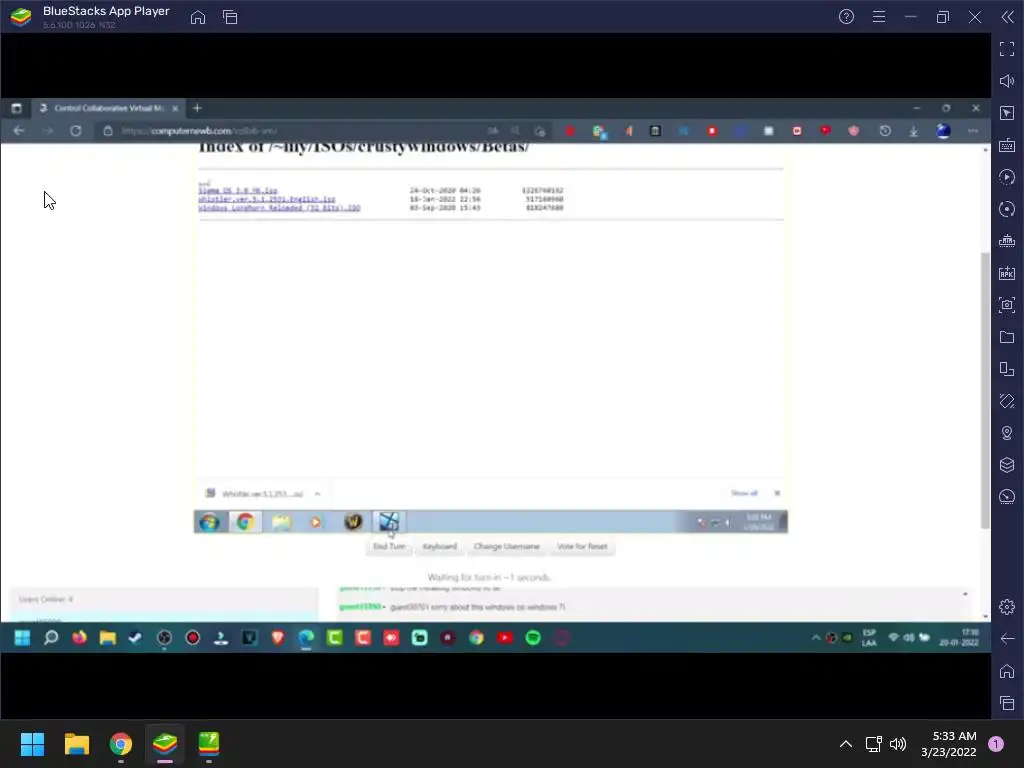Open the browser downloads arrow icon
1024x768 pixels.
914,131
